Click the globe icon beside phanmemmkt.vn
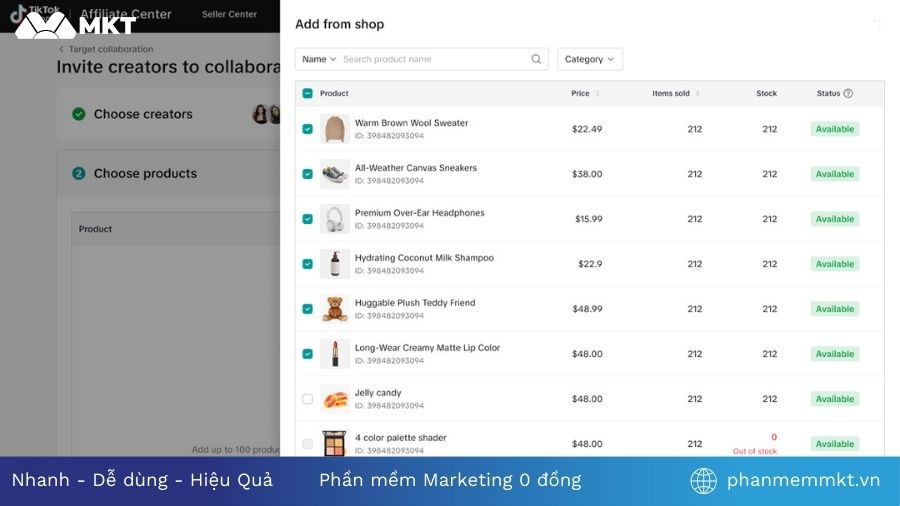 (704, 481)
